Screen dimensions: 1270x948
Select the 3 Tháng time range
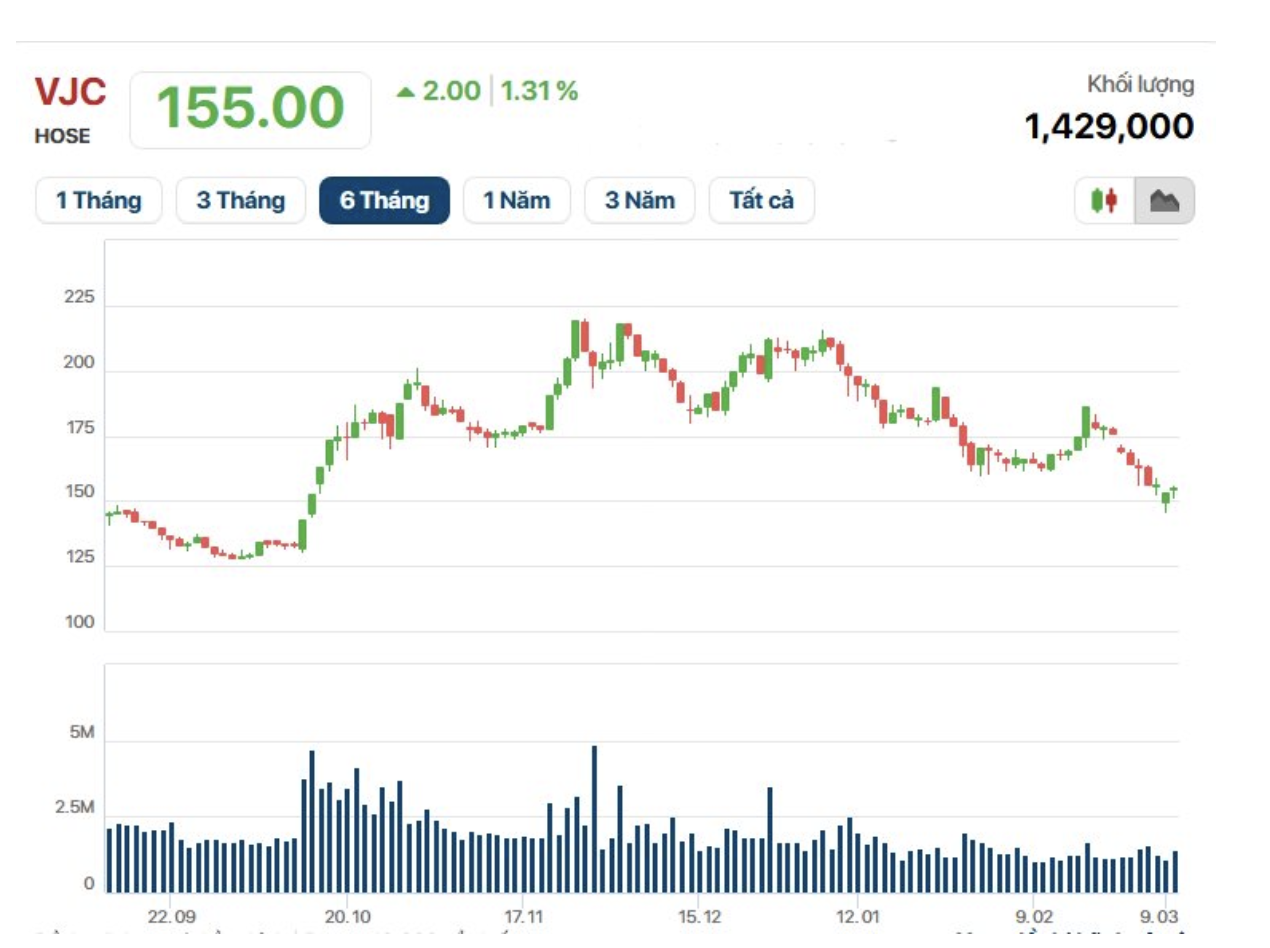[x=240, y=201]
